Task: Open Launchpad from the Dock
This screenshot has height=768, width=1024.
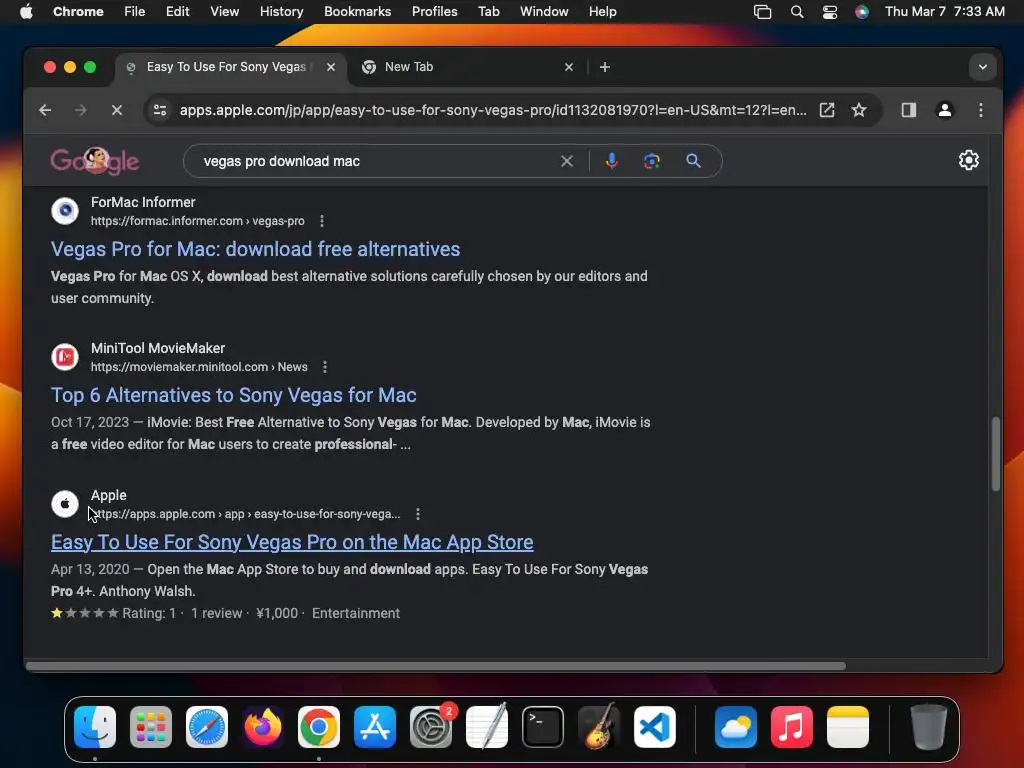Action: coord(151,727)
